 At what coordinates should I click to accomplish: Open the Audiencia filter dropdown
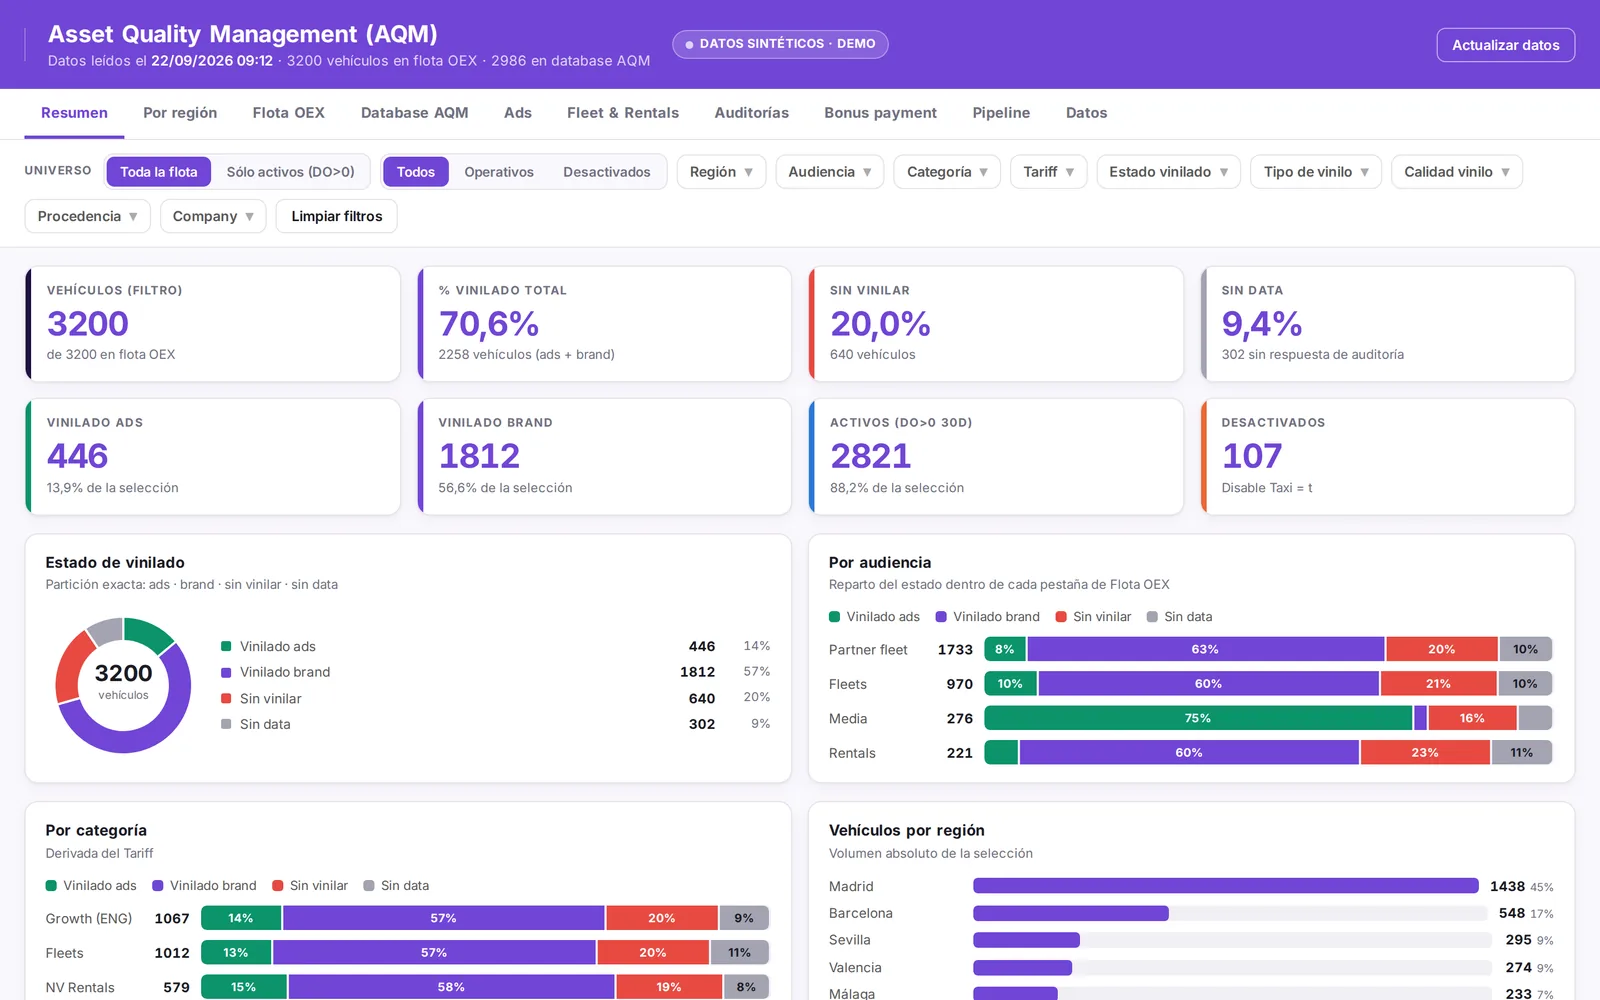[x=829, y=172]
